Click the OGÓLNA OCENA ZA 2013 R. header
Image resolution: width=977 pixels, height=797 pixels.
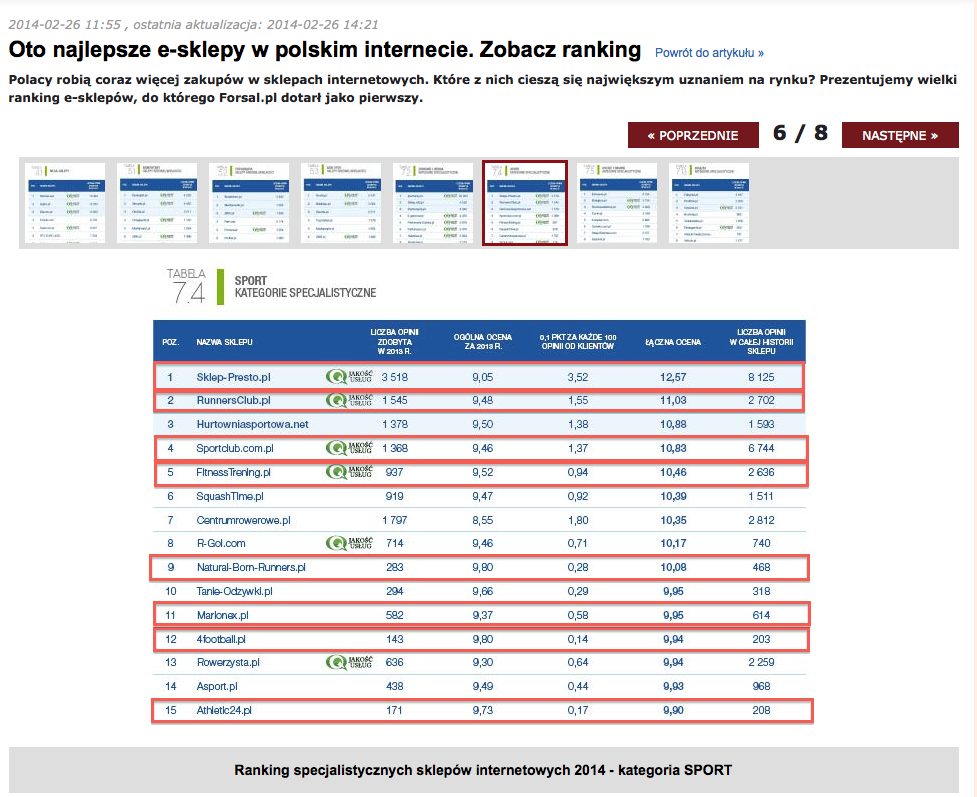point(482,341)
